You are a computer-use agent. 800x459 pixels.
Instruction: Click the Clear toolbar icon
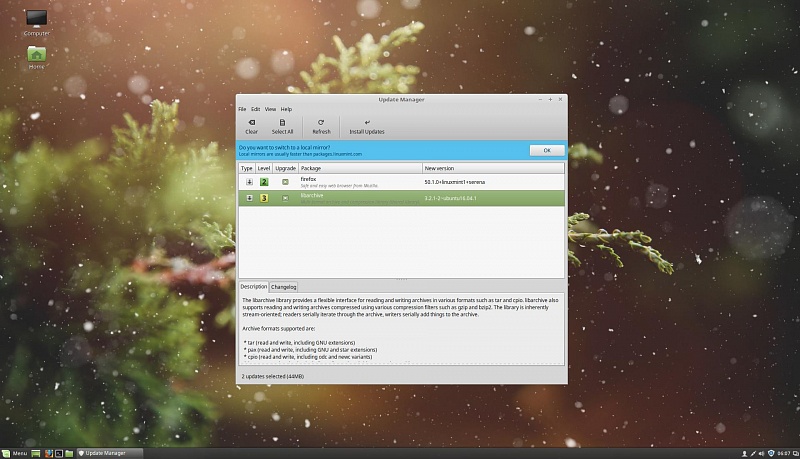tap(251, 126)
